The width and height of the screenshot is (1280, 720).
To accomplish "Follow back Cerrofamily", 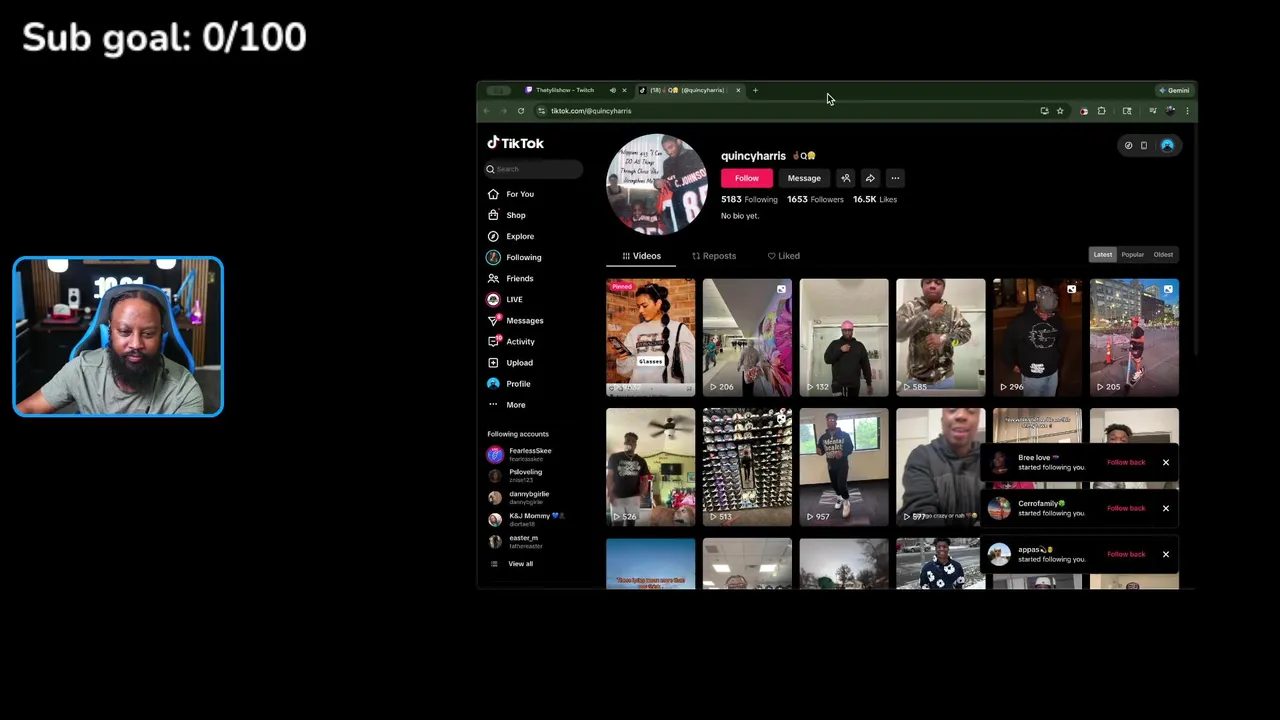I will (1126, 508).
